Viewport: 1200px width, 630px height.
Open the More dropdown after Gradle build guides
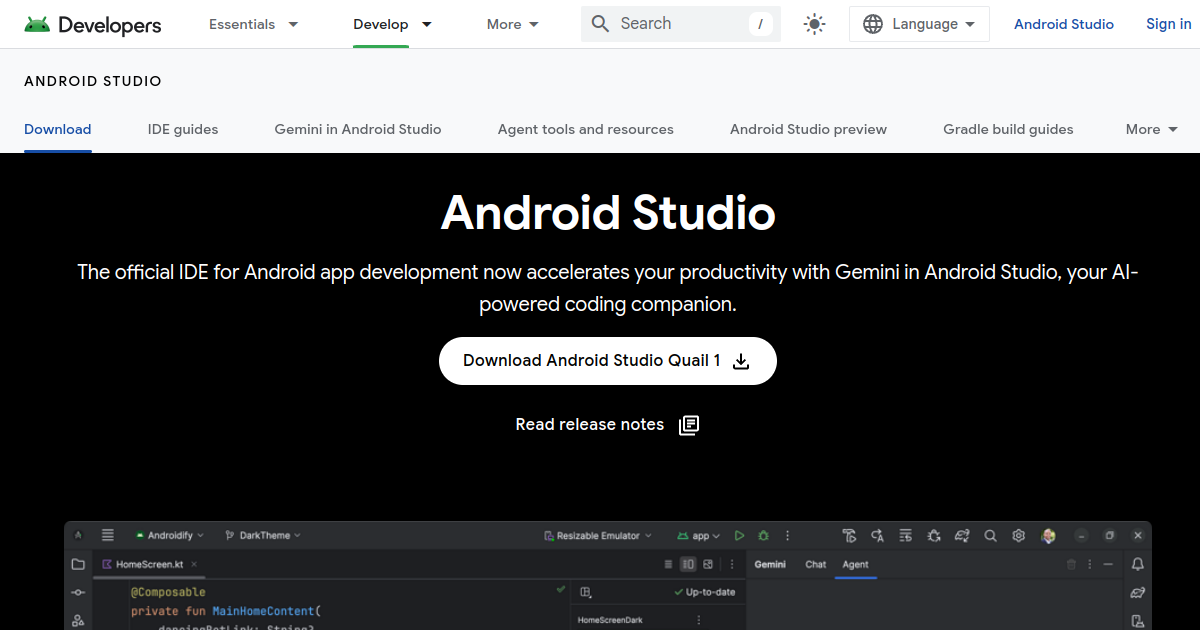[x=1152, y=129]
